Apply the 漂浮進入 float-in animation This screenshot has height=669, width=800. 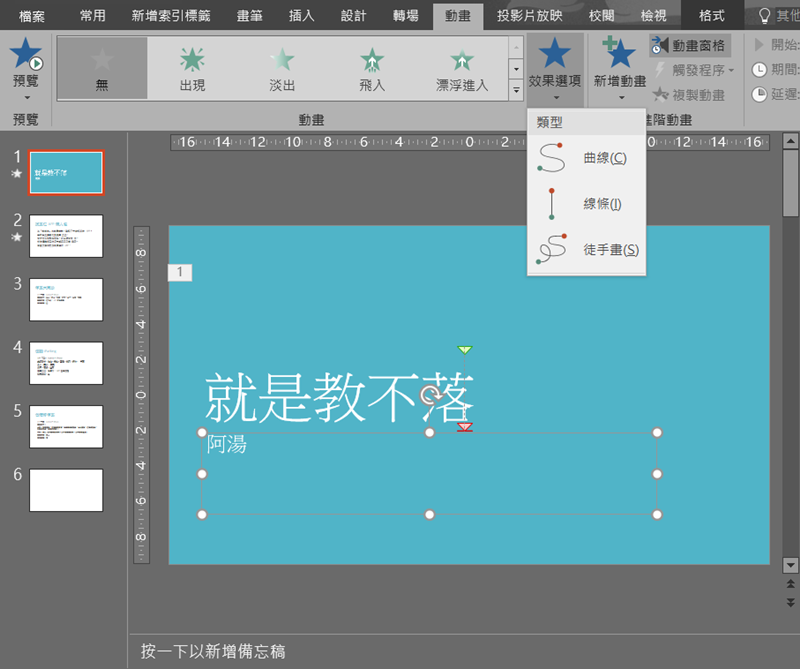(x=462, y=68)
